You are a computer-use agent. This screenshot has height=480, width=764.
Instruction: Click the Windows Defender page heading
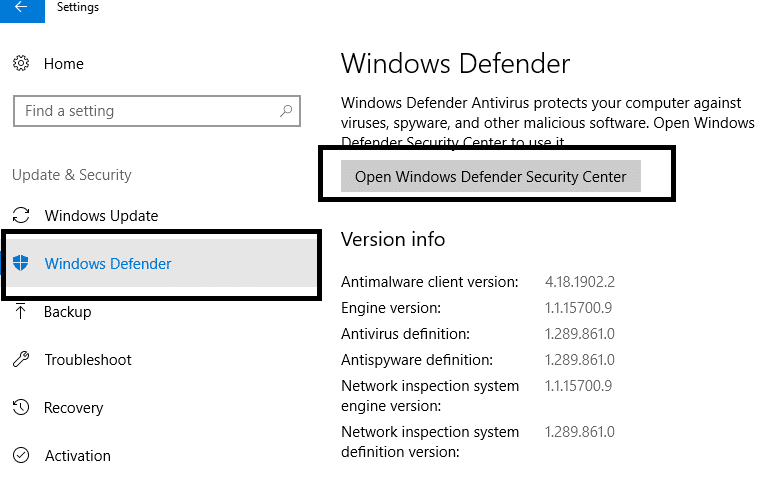455,64
